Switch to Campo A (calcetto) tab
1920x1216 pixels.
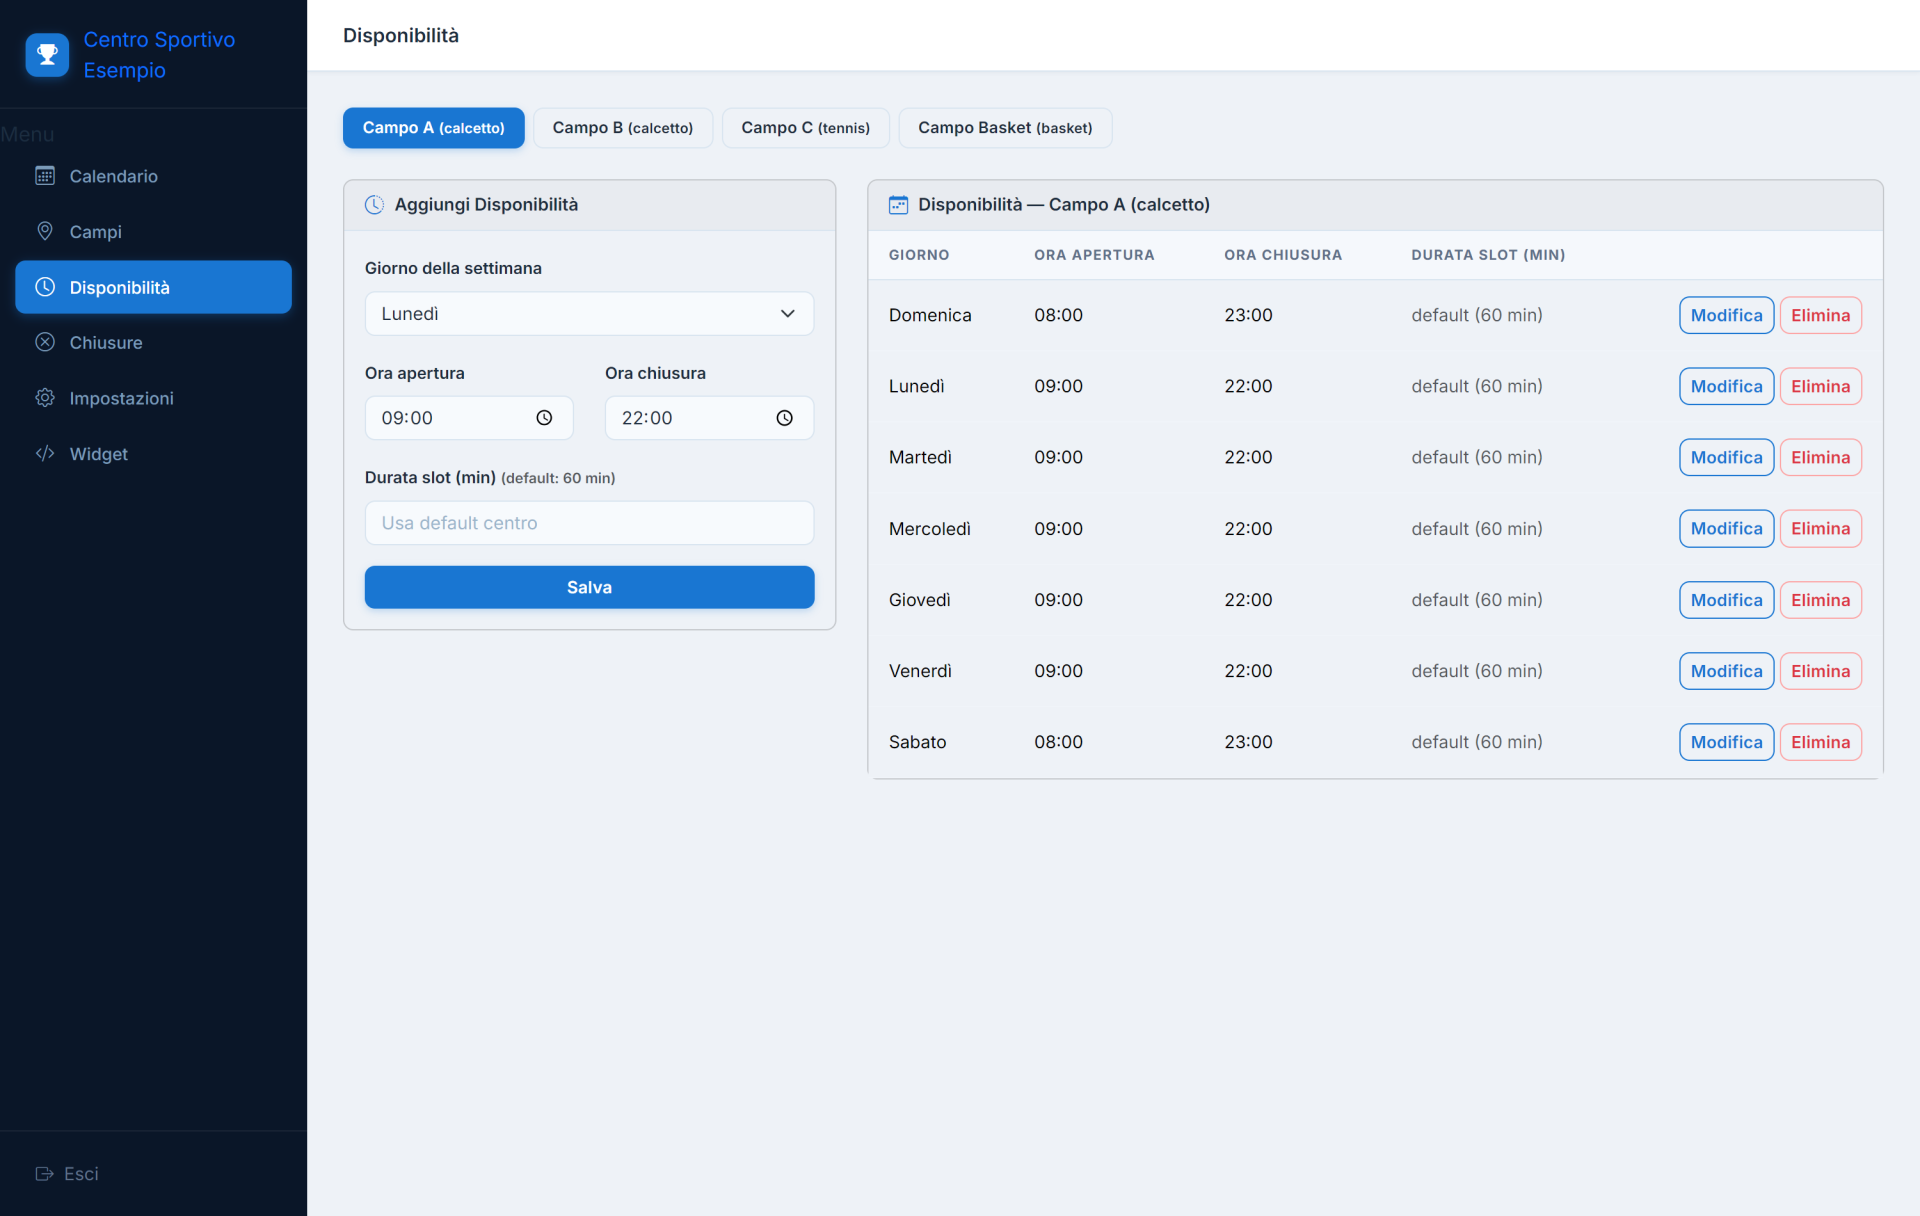point(433,128)
